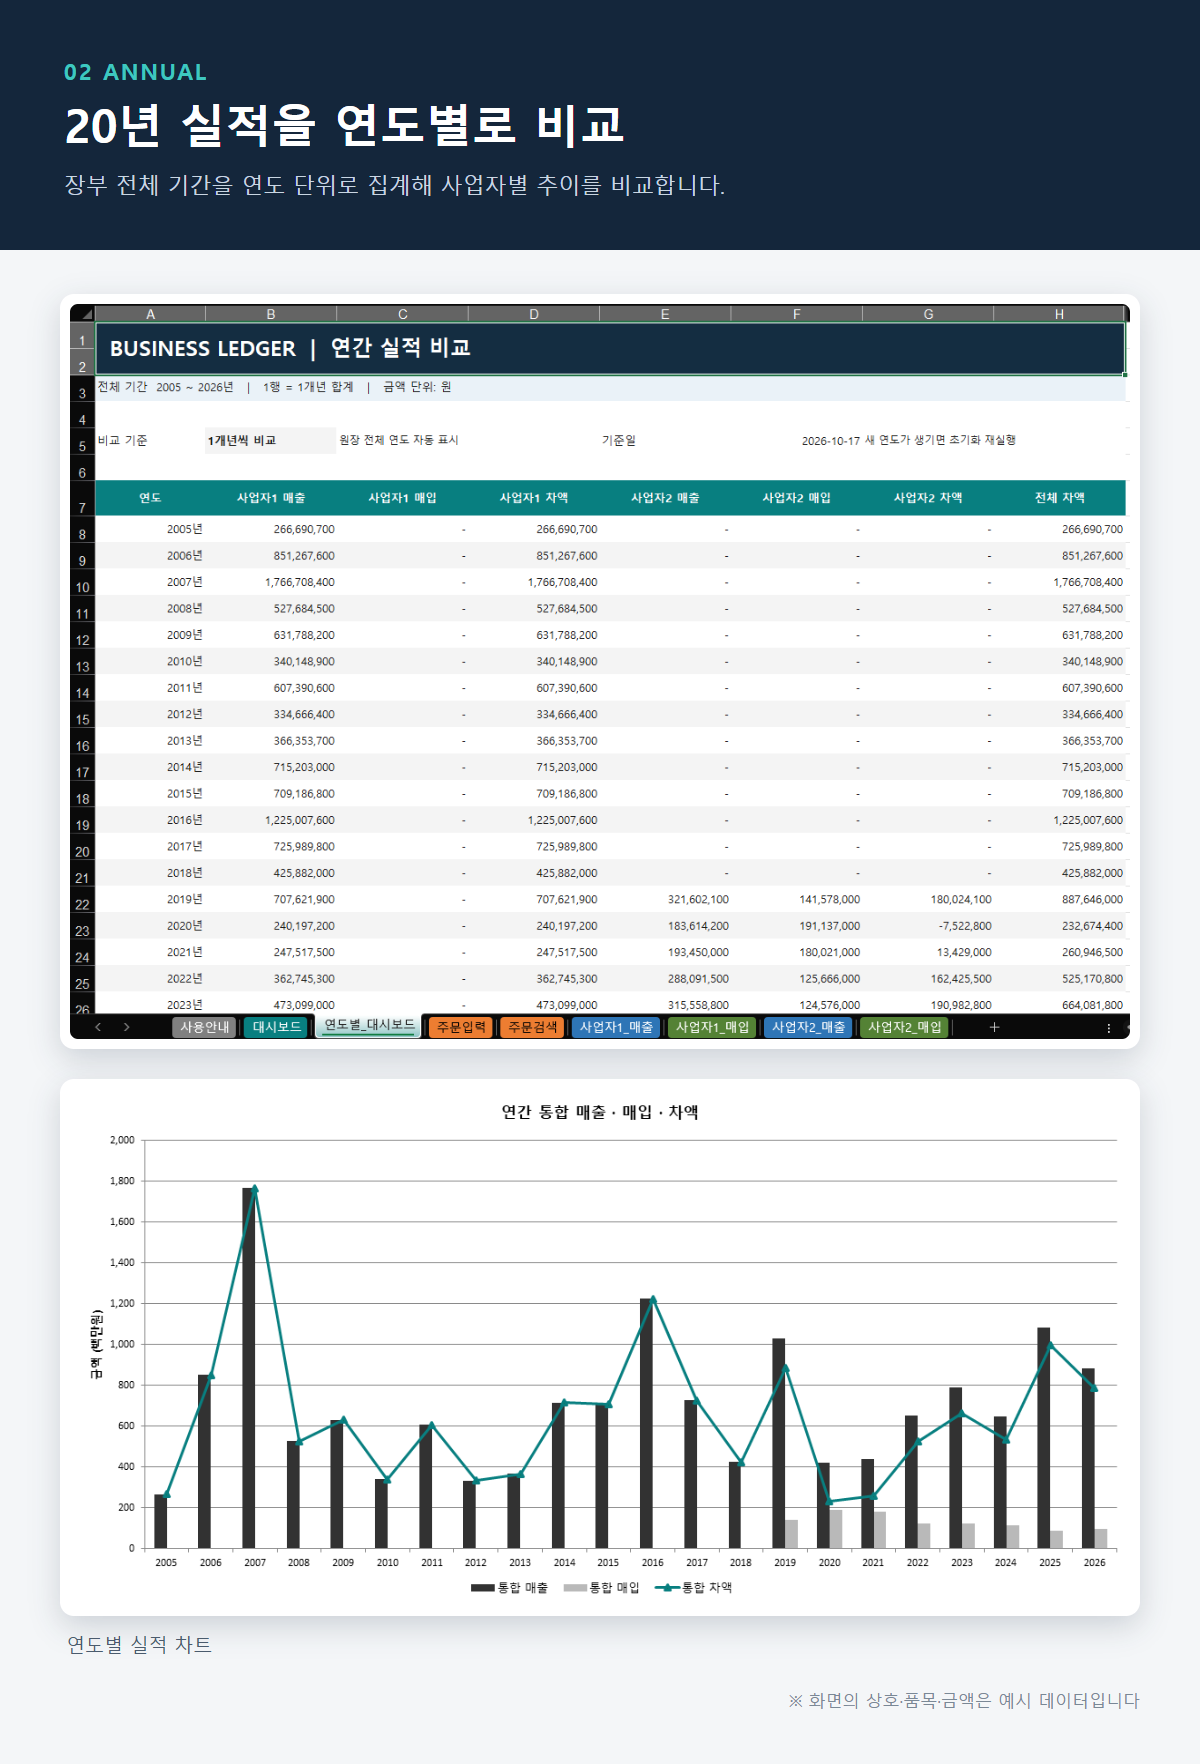Screen dimensions: 1200x1764
Task: Click the 2016년 year cell
Action: (150, 820)
